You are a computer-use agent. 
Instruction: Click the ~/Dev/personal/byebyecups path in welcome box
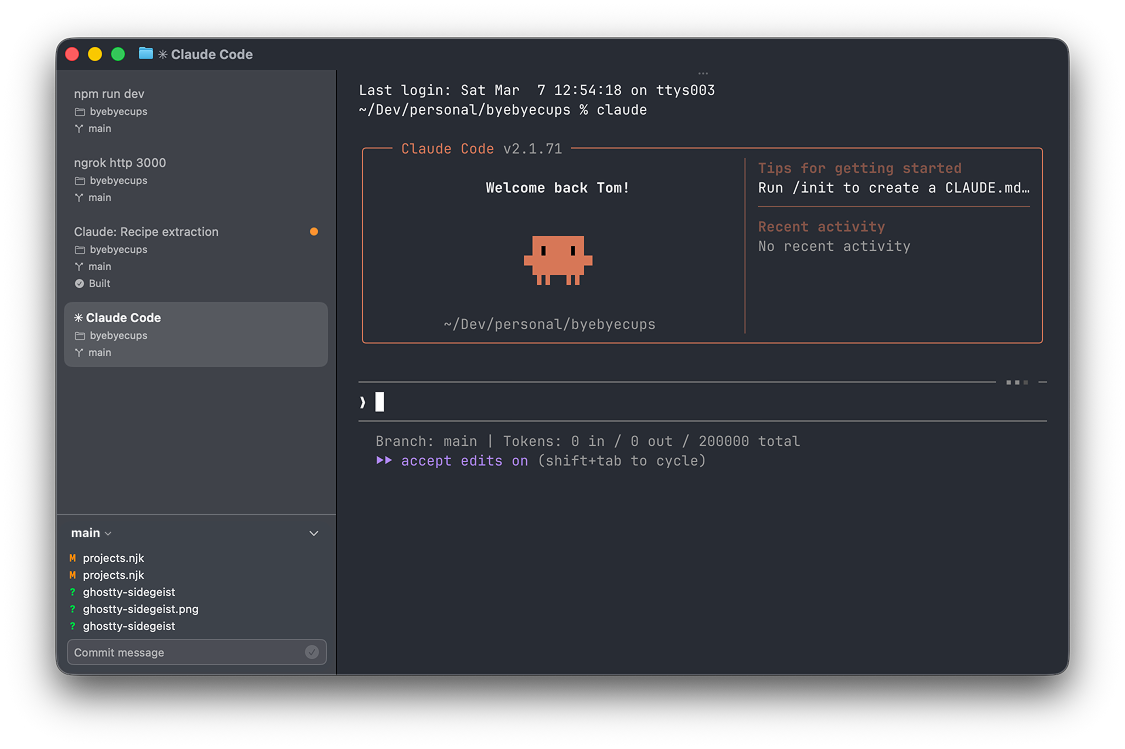pos(550,324)
